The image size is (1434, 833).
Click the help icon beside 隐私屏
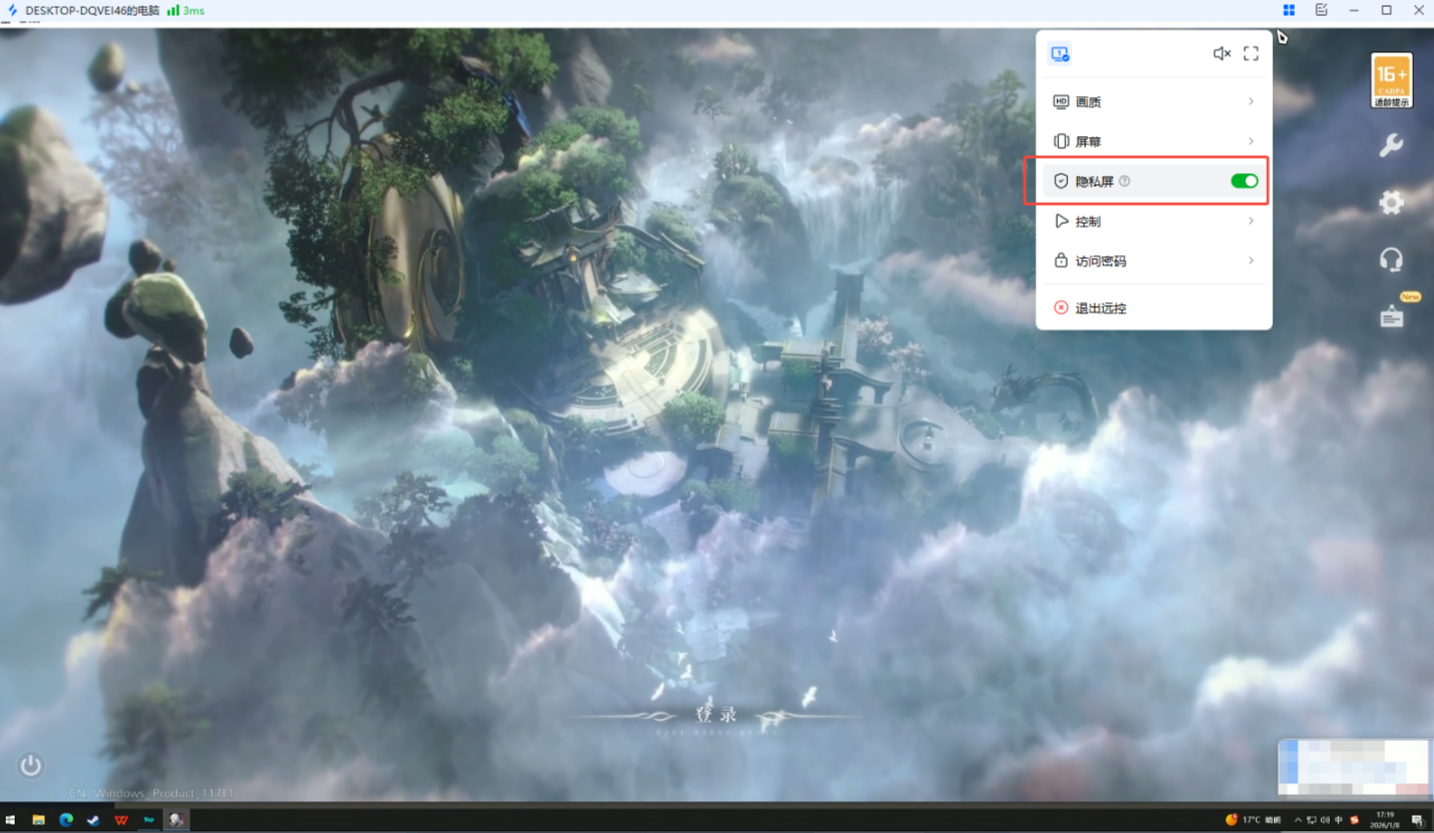[x=1125, y=181]
